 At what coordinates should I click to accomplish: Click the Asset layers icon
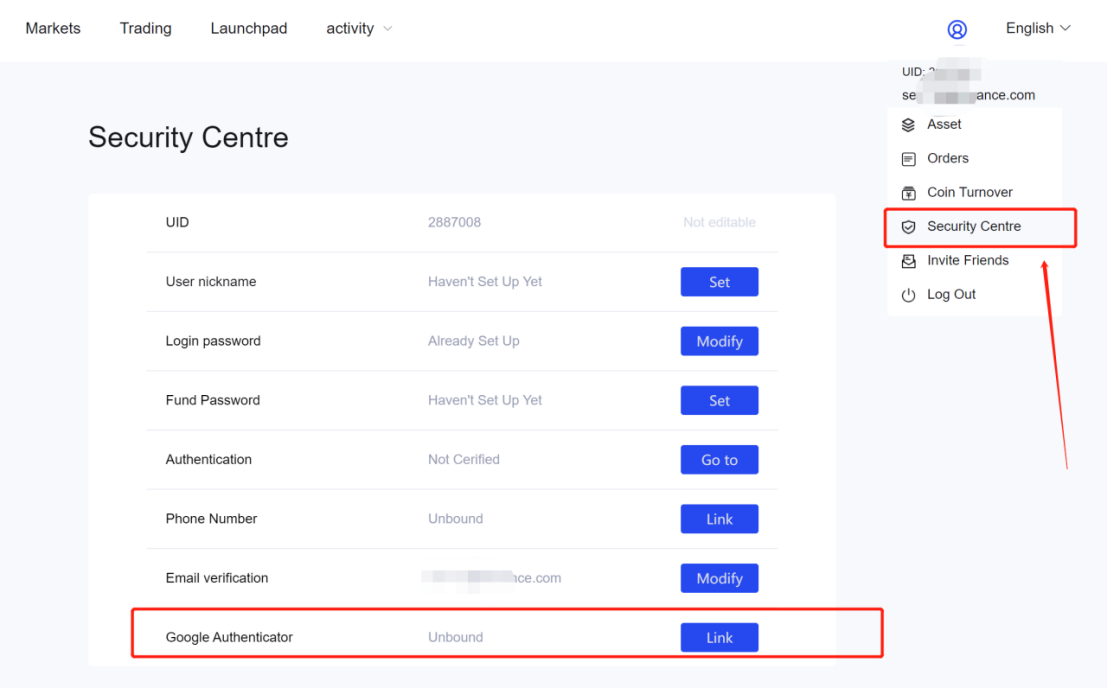(x=908, y=125)
